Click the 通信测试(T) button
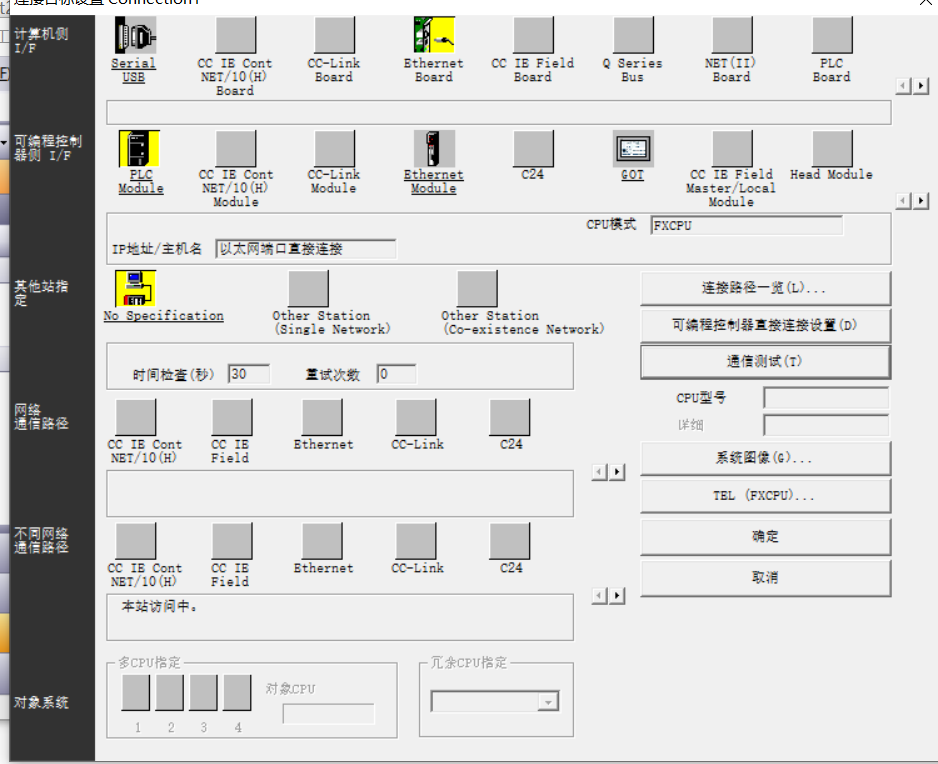Image resolution: width=938 pixels, height=764 pixels. point(765,361)
